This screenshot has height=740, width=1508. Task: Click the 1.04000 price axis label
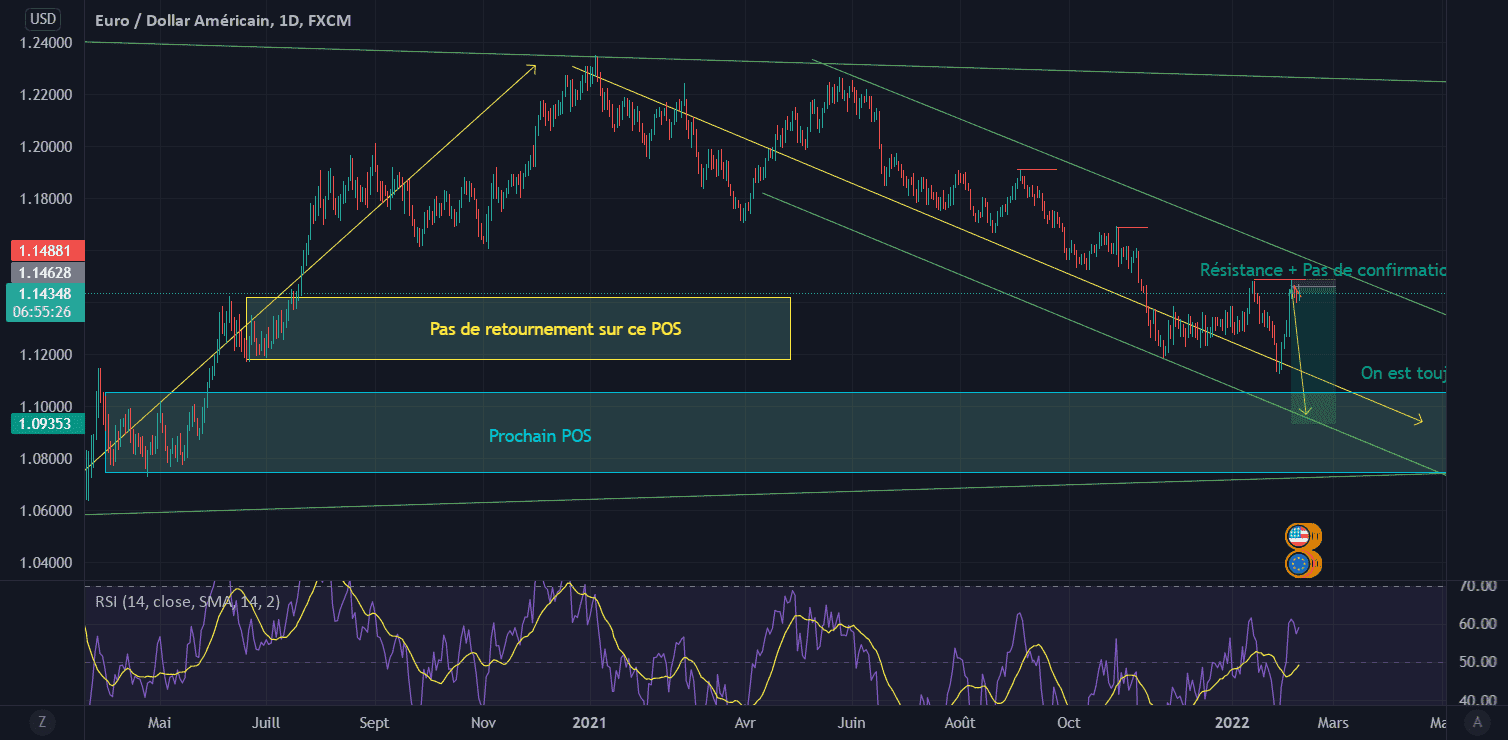tap(45, 563)
